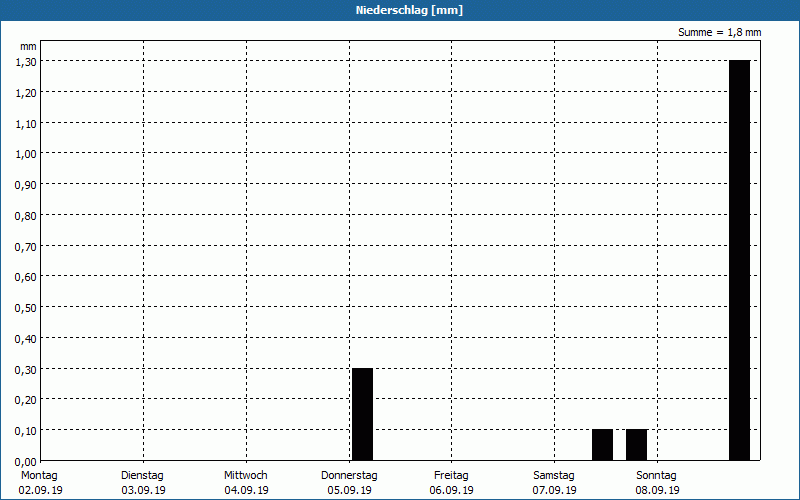Click the 0,40 y-axis value
800x500 pixels.
point(26,339)
